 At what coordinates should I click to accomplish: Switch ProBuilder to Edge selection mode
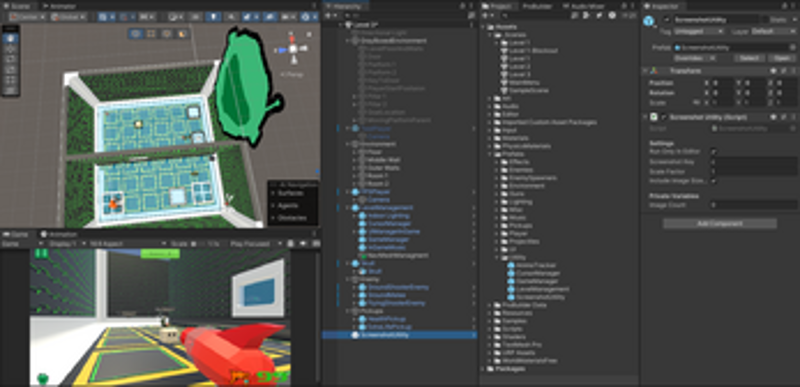click(167, 34)
